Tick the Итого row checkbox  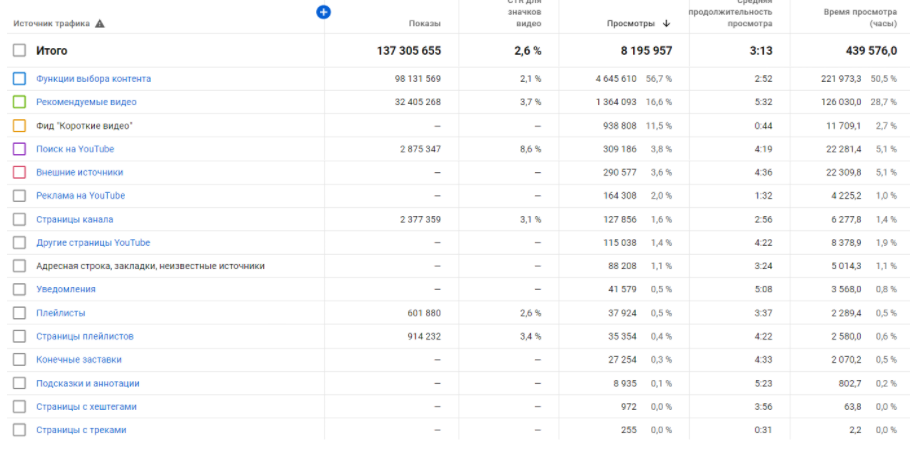[19, 51]
